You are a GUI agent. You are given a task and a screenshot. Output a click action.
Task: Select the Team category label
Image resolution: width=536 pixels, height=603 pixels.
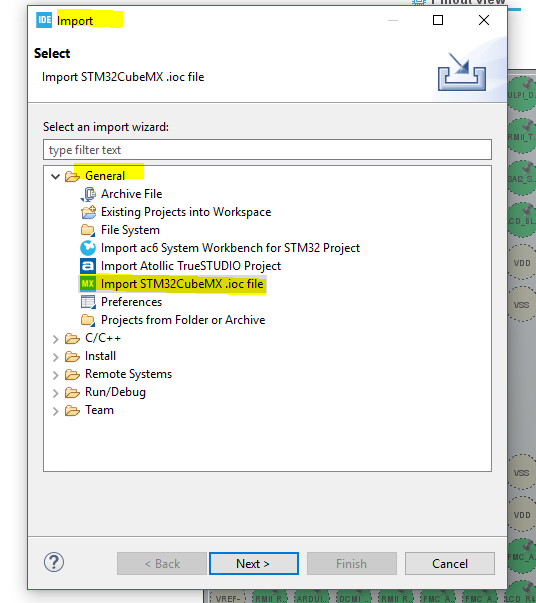pos(99,410)
